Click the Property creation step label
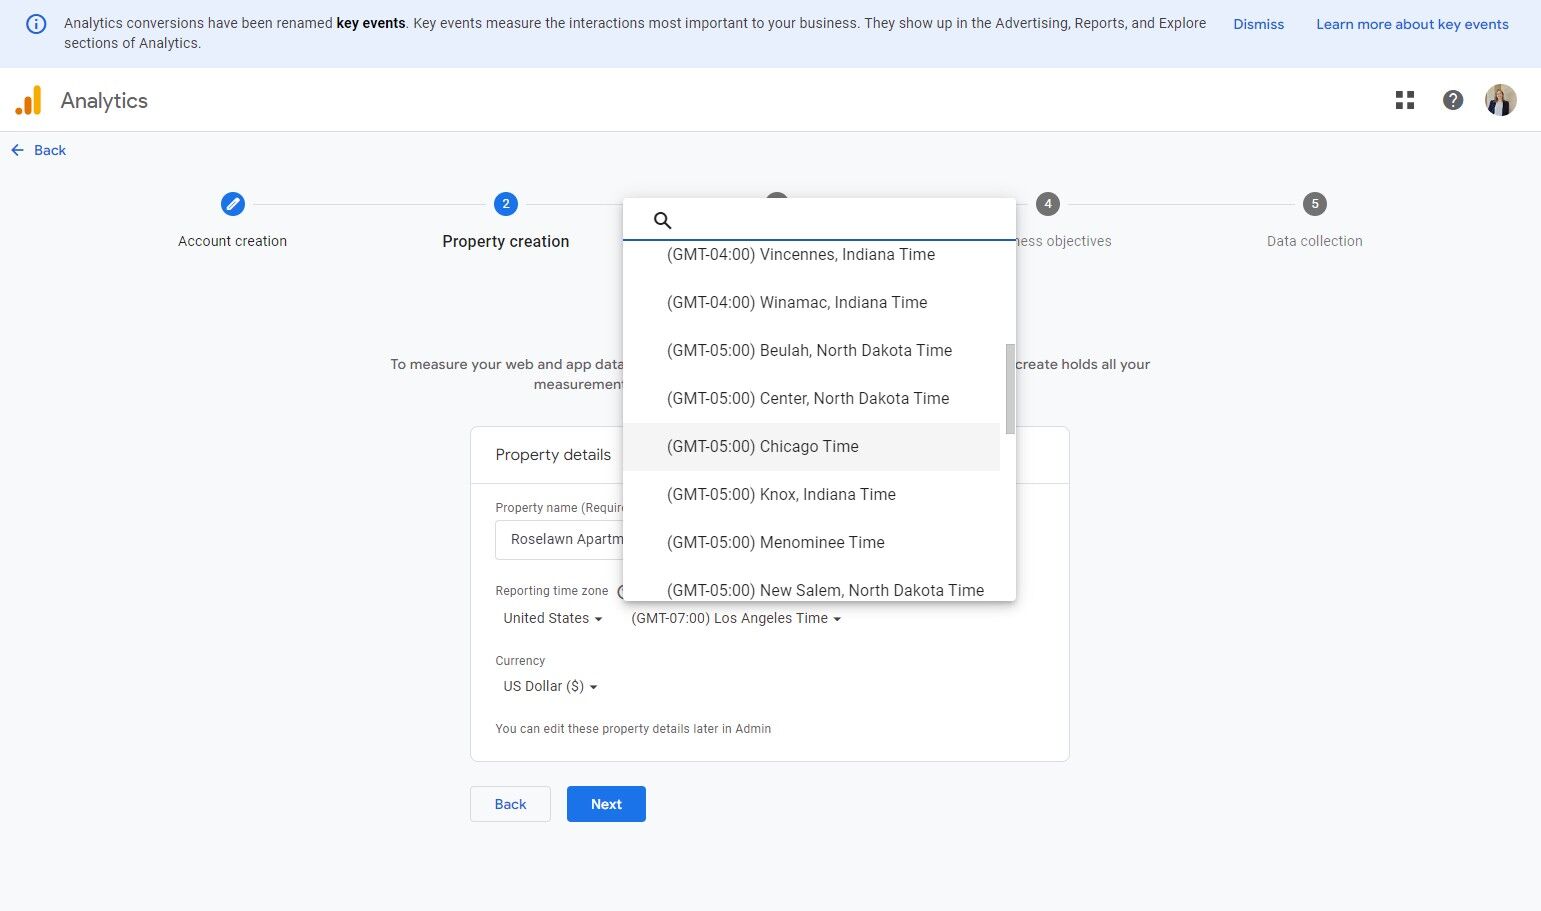 pos(506,241)
